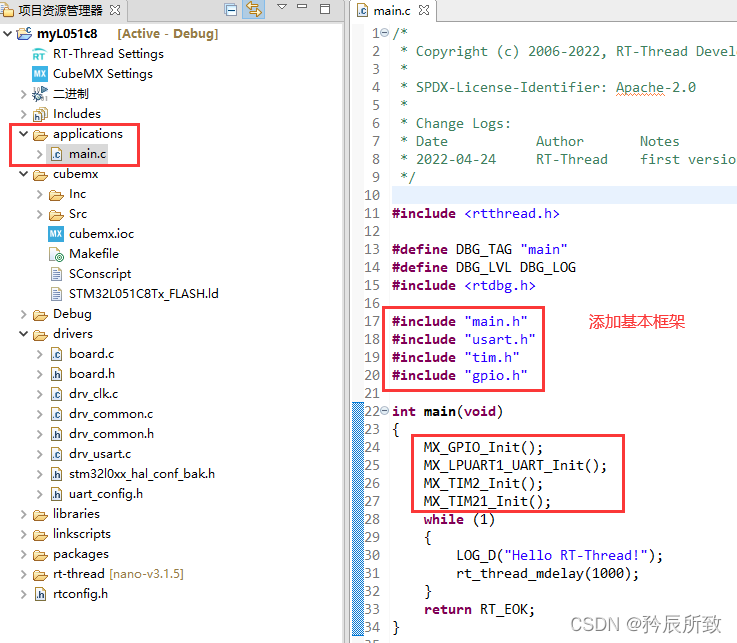
Task: Click the Includes folder icon
Action: coord(40,114)
